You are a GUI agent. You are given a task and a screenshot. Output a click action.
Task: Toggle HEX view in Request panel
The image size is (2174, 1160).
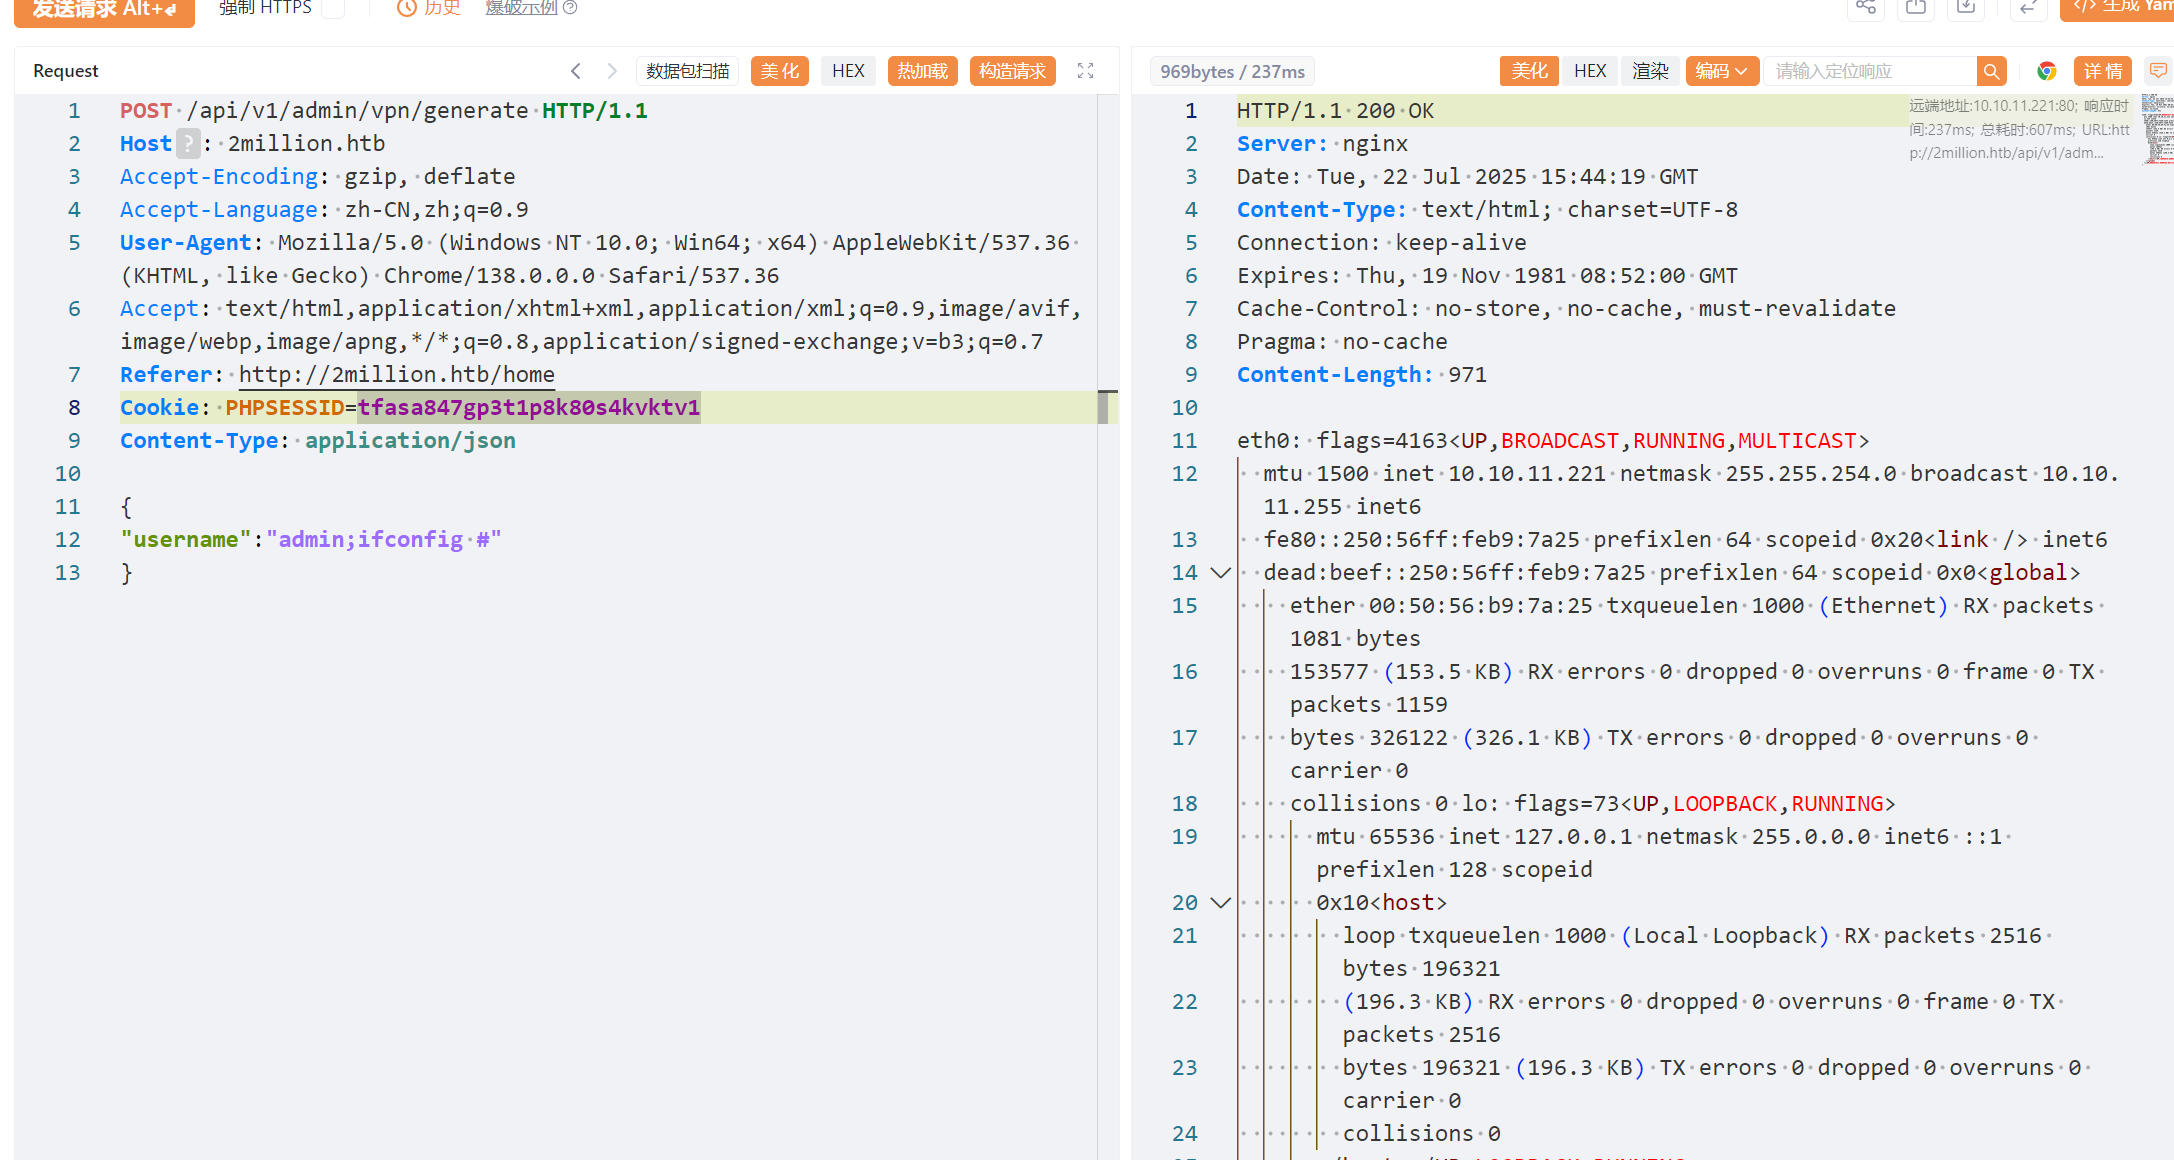[848, 71]
